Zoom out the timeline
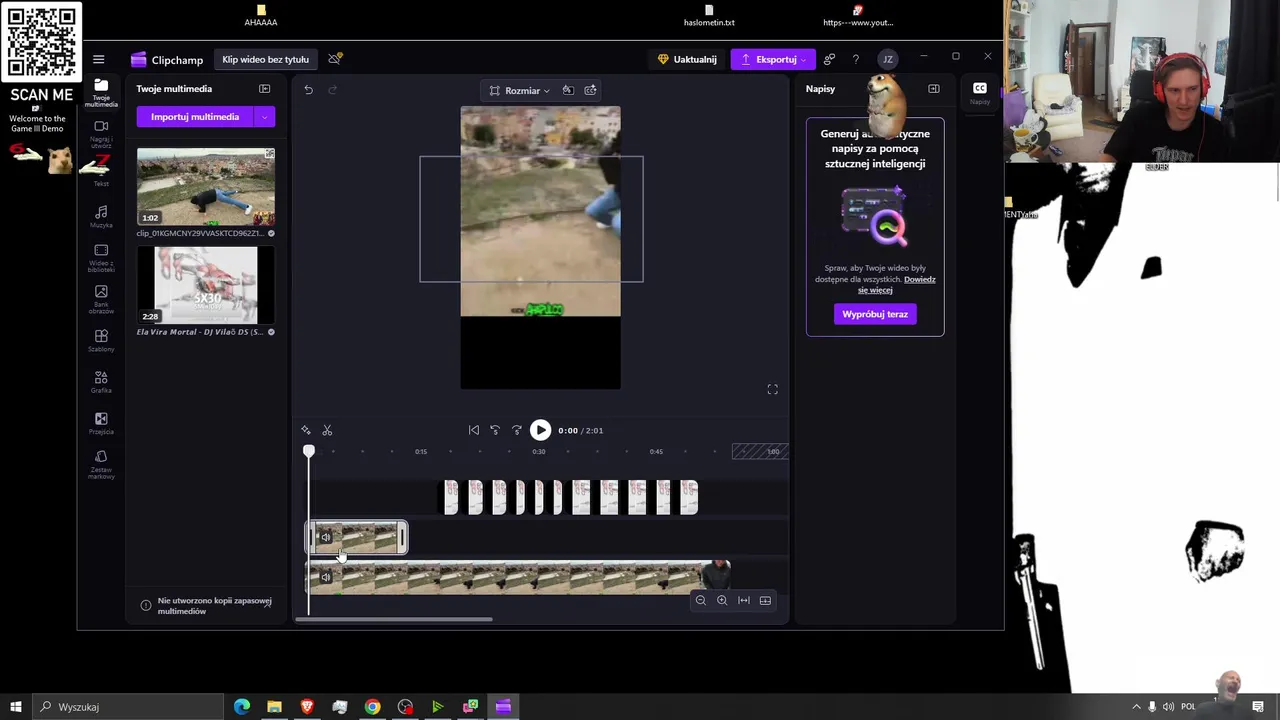The image size is (1280, 720). pyautogui.click(x=700, y=600)
